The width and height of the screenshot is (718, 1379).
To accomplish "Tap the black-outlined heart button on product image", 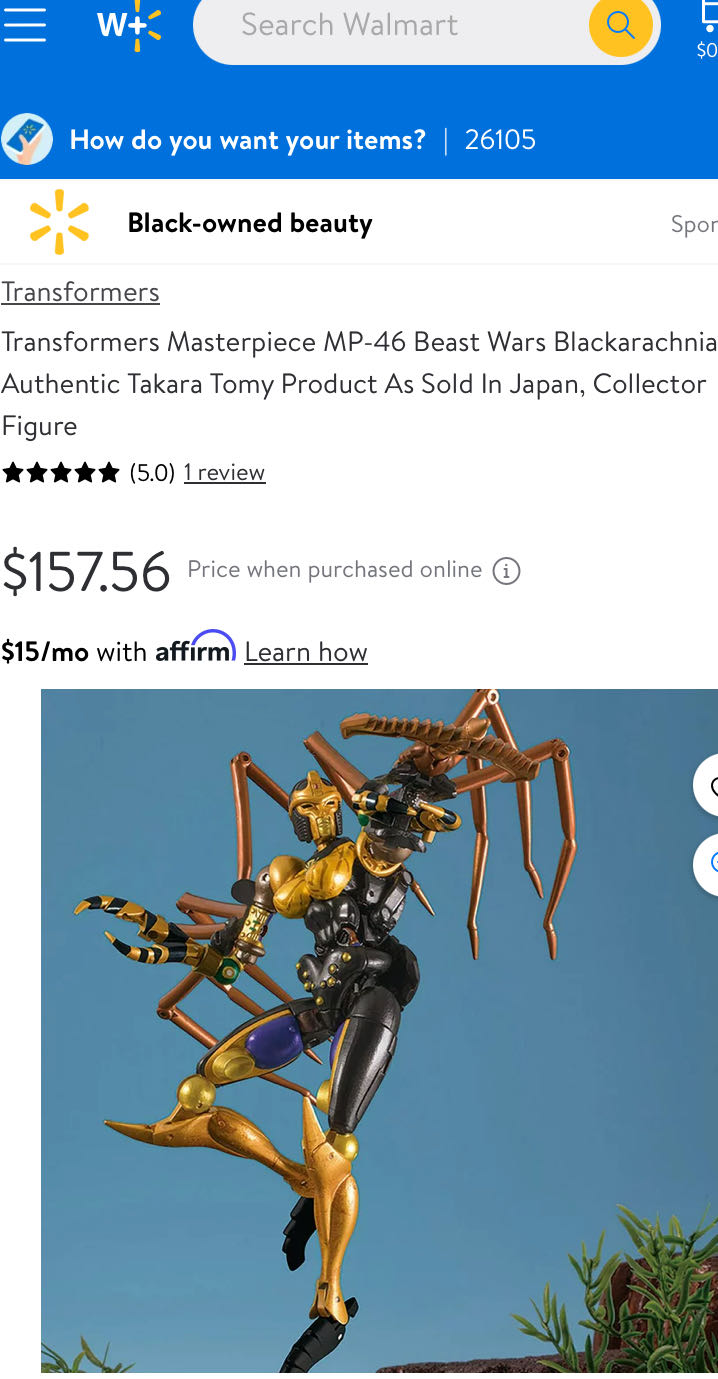I will (707, 785).
